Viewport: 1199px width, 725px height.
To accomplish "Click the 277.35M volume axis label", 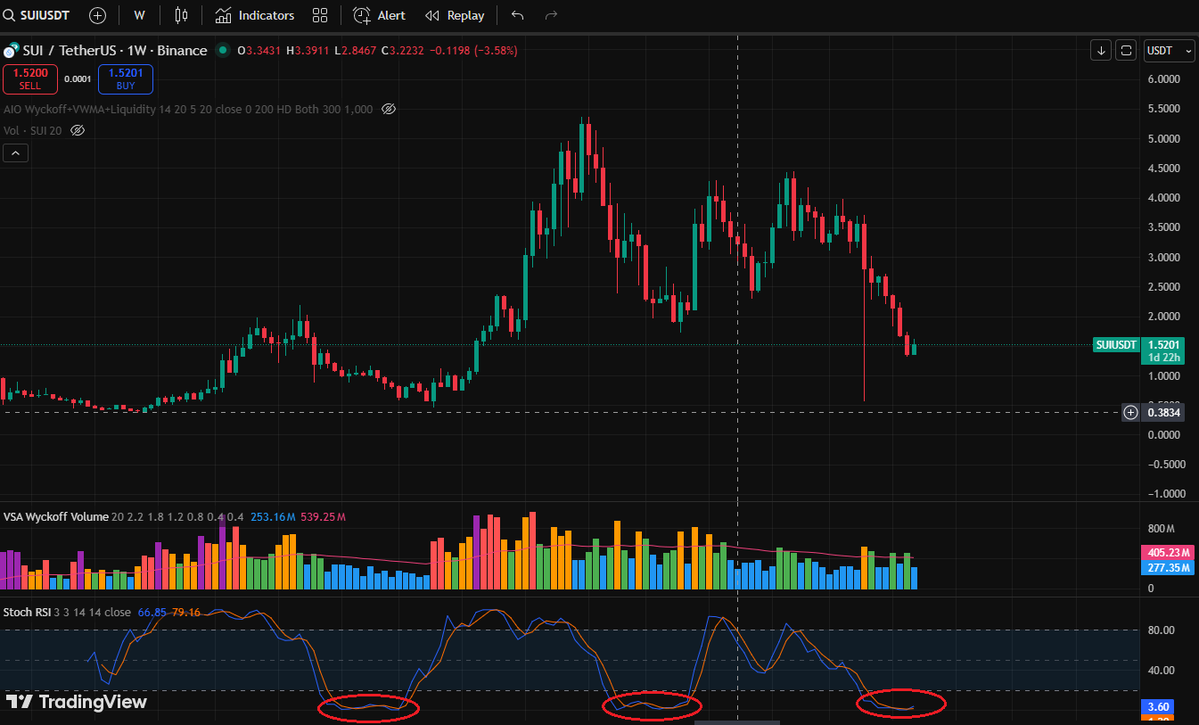I will pos(1168,567).
